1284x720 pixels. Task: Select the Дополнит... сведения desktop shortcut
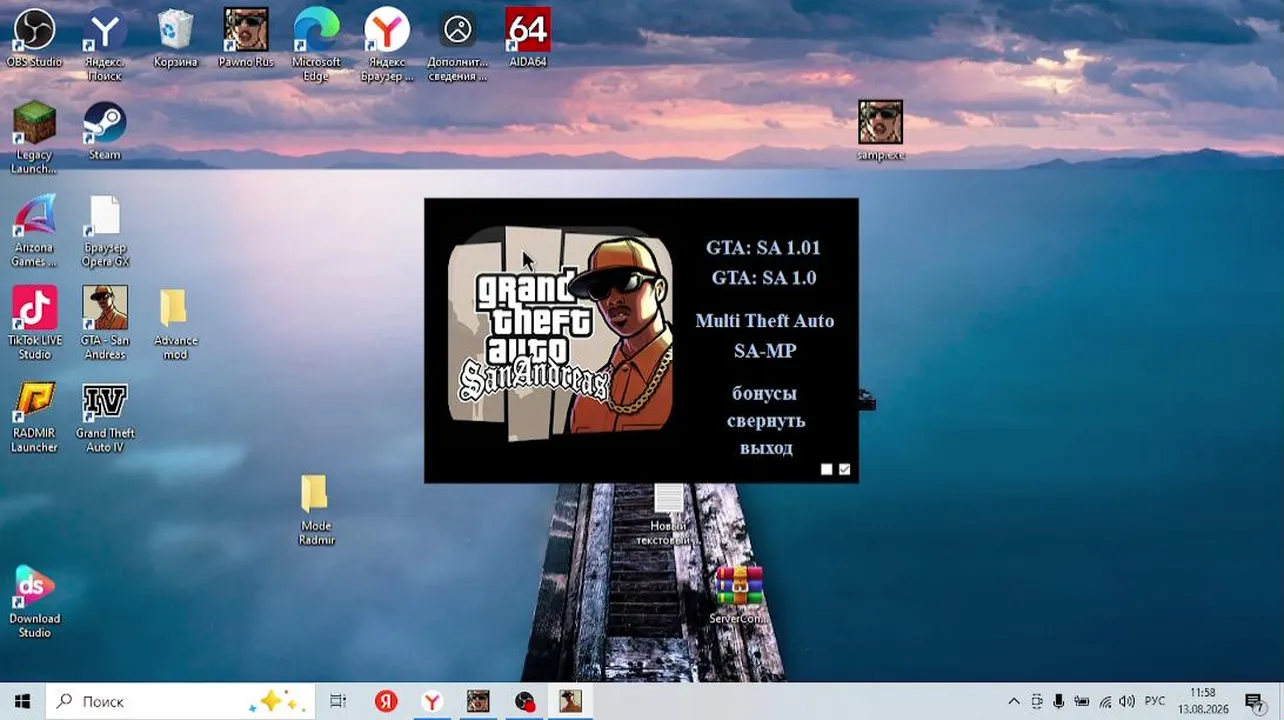[x=458, y=45]
